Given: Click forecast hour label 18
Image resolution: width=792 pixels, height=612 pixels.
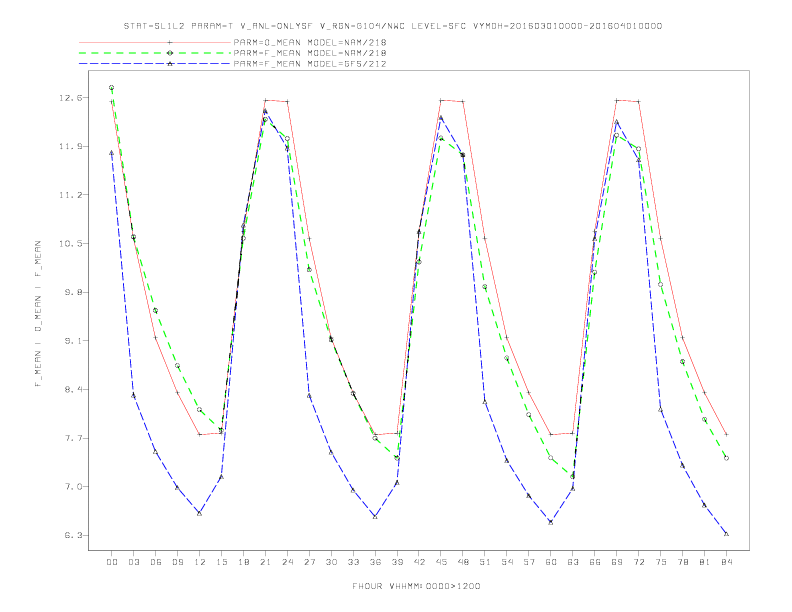Looking at the screenshot, I should 243,562.
